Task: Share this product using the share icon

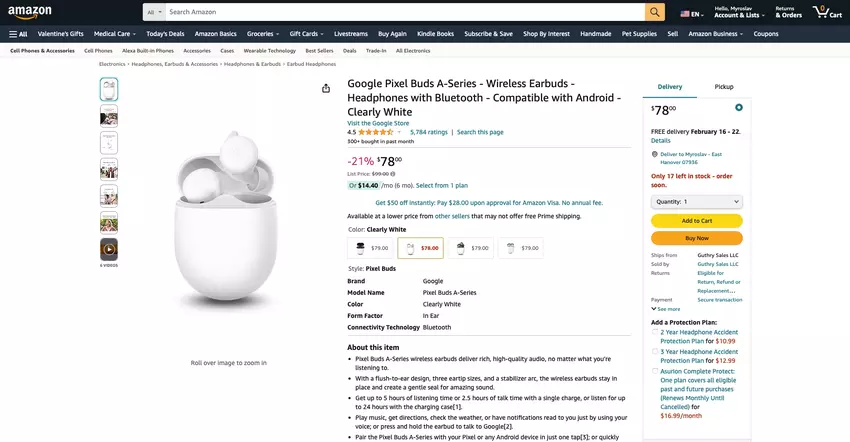Action: pyautogui.click(x=326, y=88)
